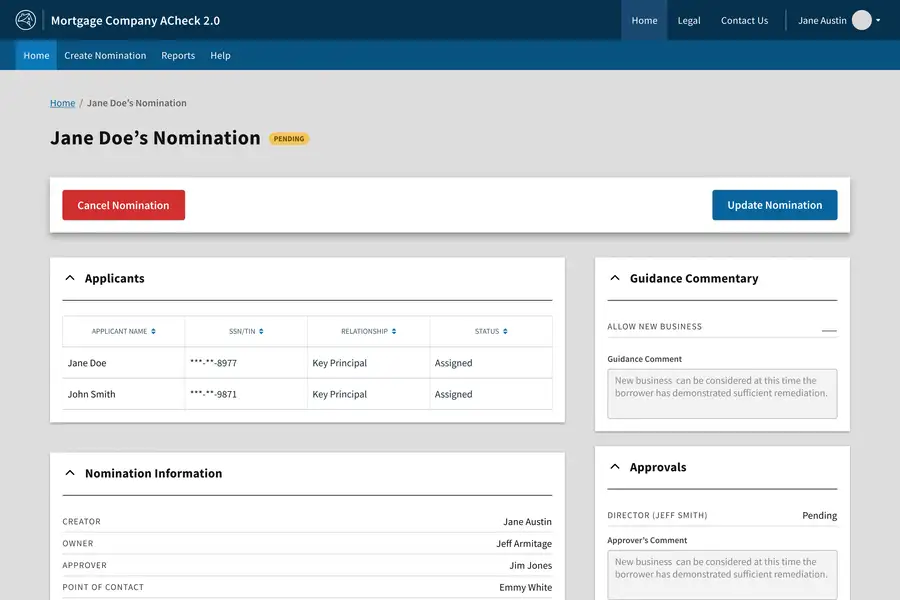
Task: Click the Cancel Nomination button
Action: 123,205
